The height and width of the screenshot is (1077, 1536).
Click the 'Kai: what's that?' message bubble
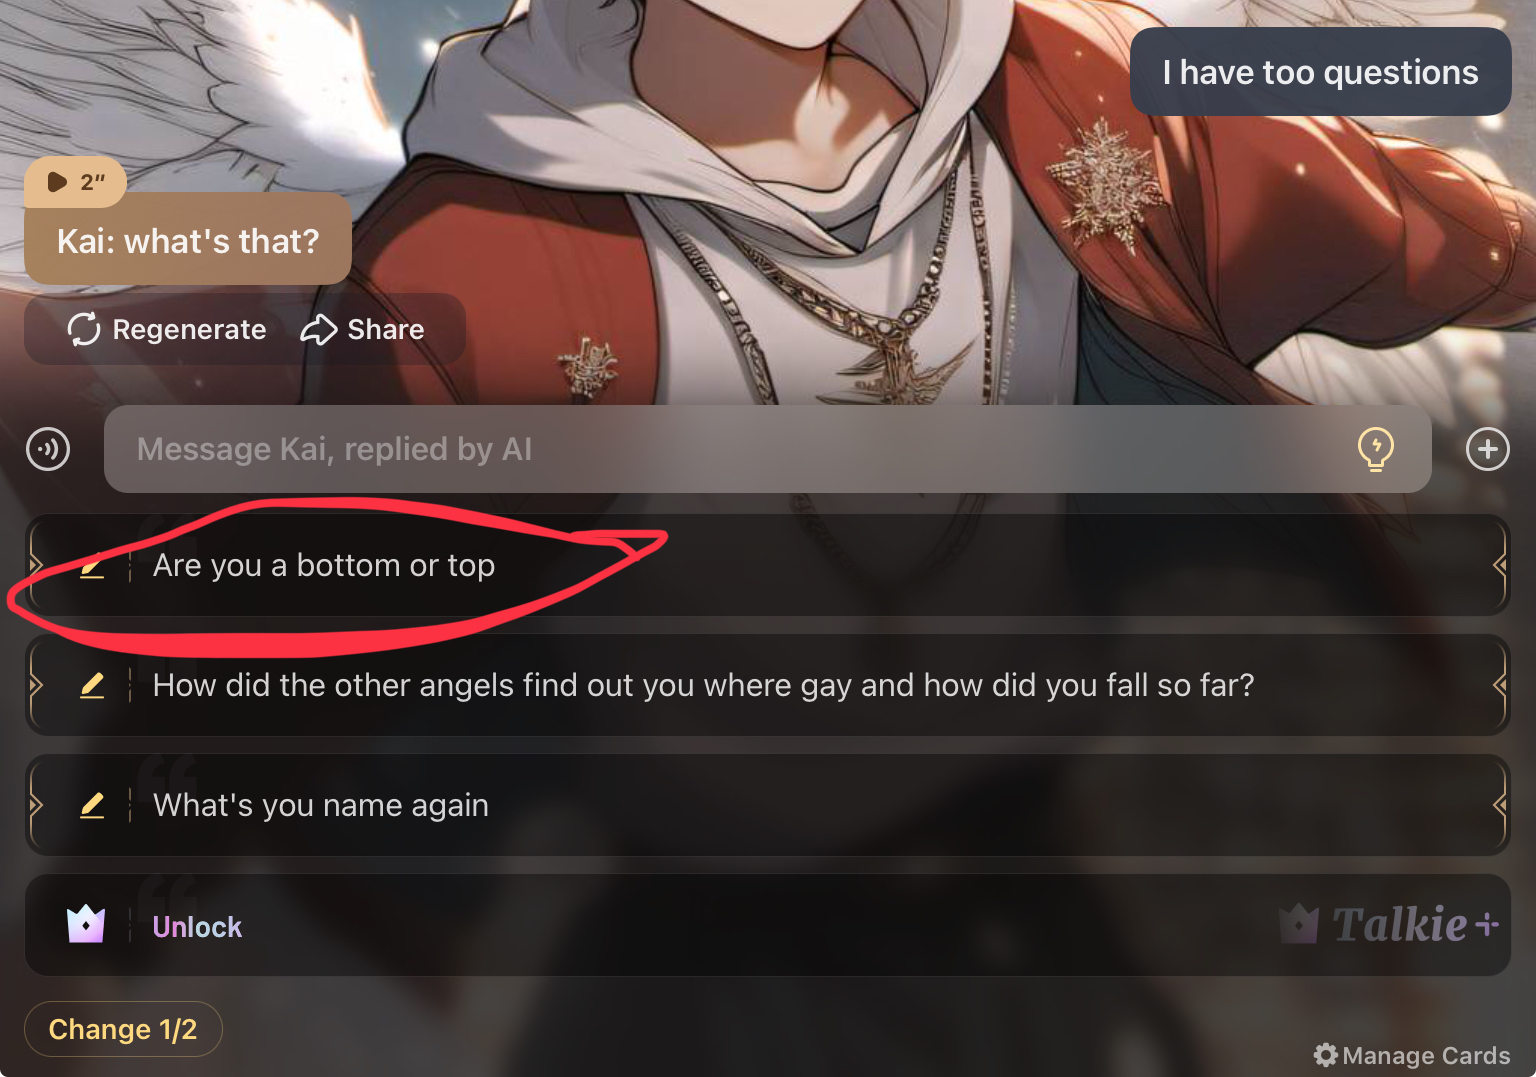(188, 240)
